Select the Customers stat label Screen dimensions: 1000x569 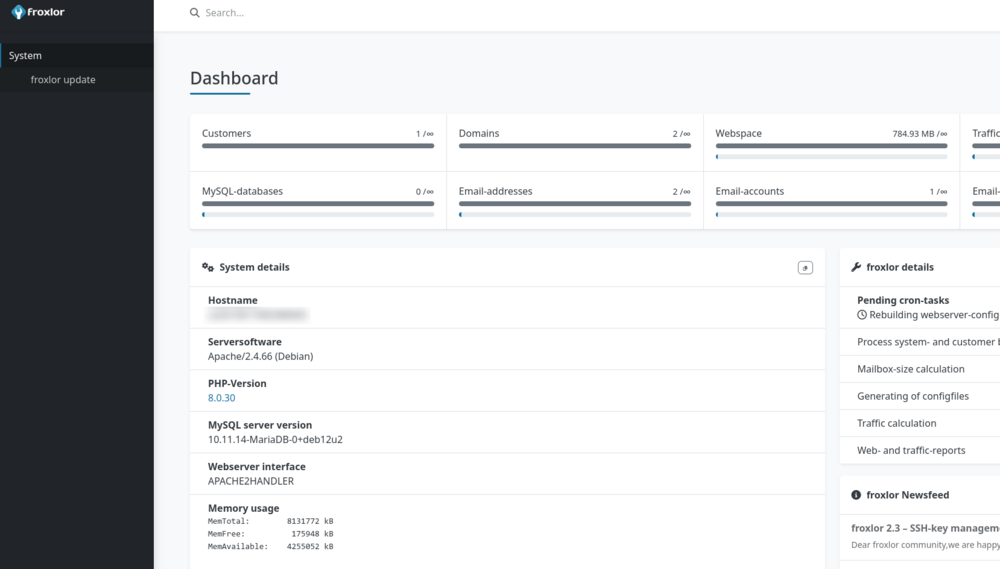click(226, 133)
